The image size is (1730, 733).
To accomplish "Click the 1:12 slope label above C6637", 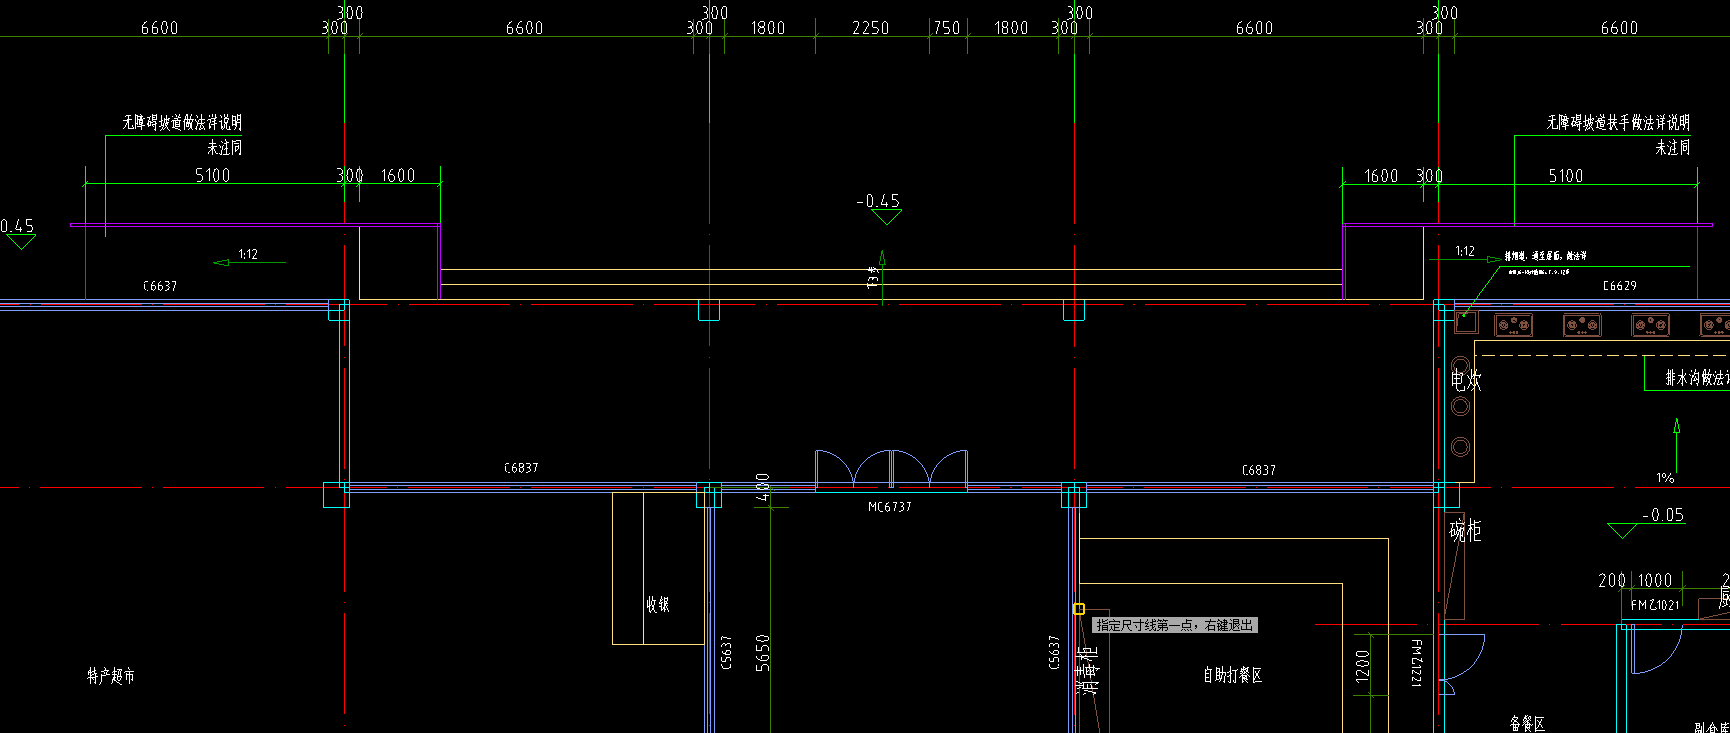I will tap(248, 254).
